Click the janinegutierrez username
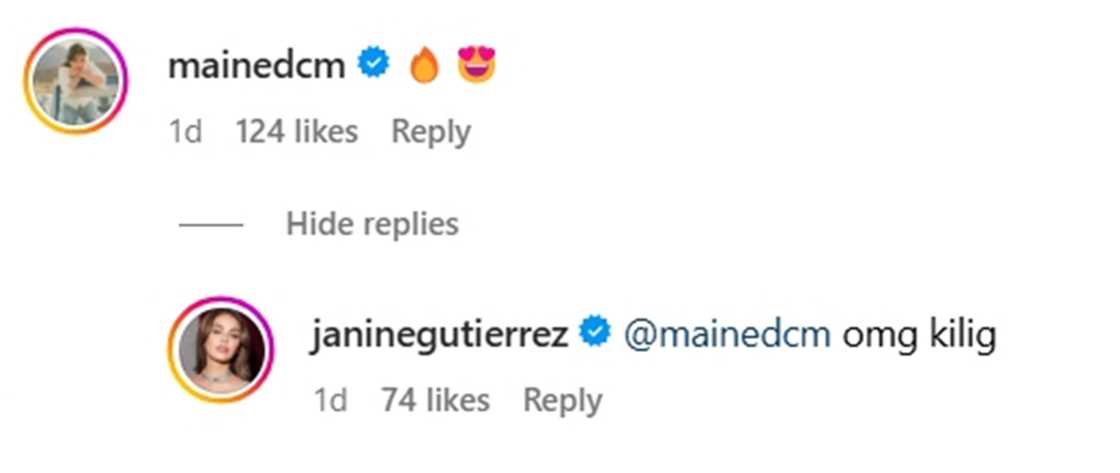 (440, 335)
